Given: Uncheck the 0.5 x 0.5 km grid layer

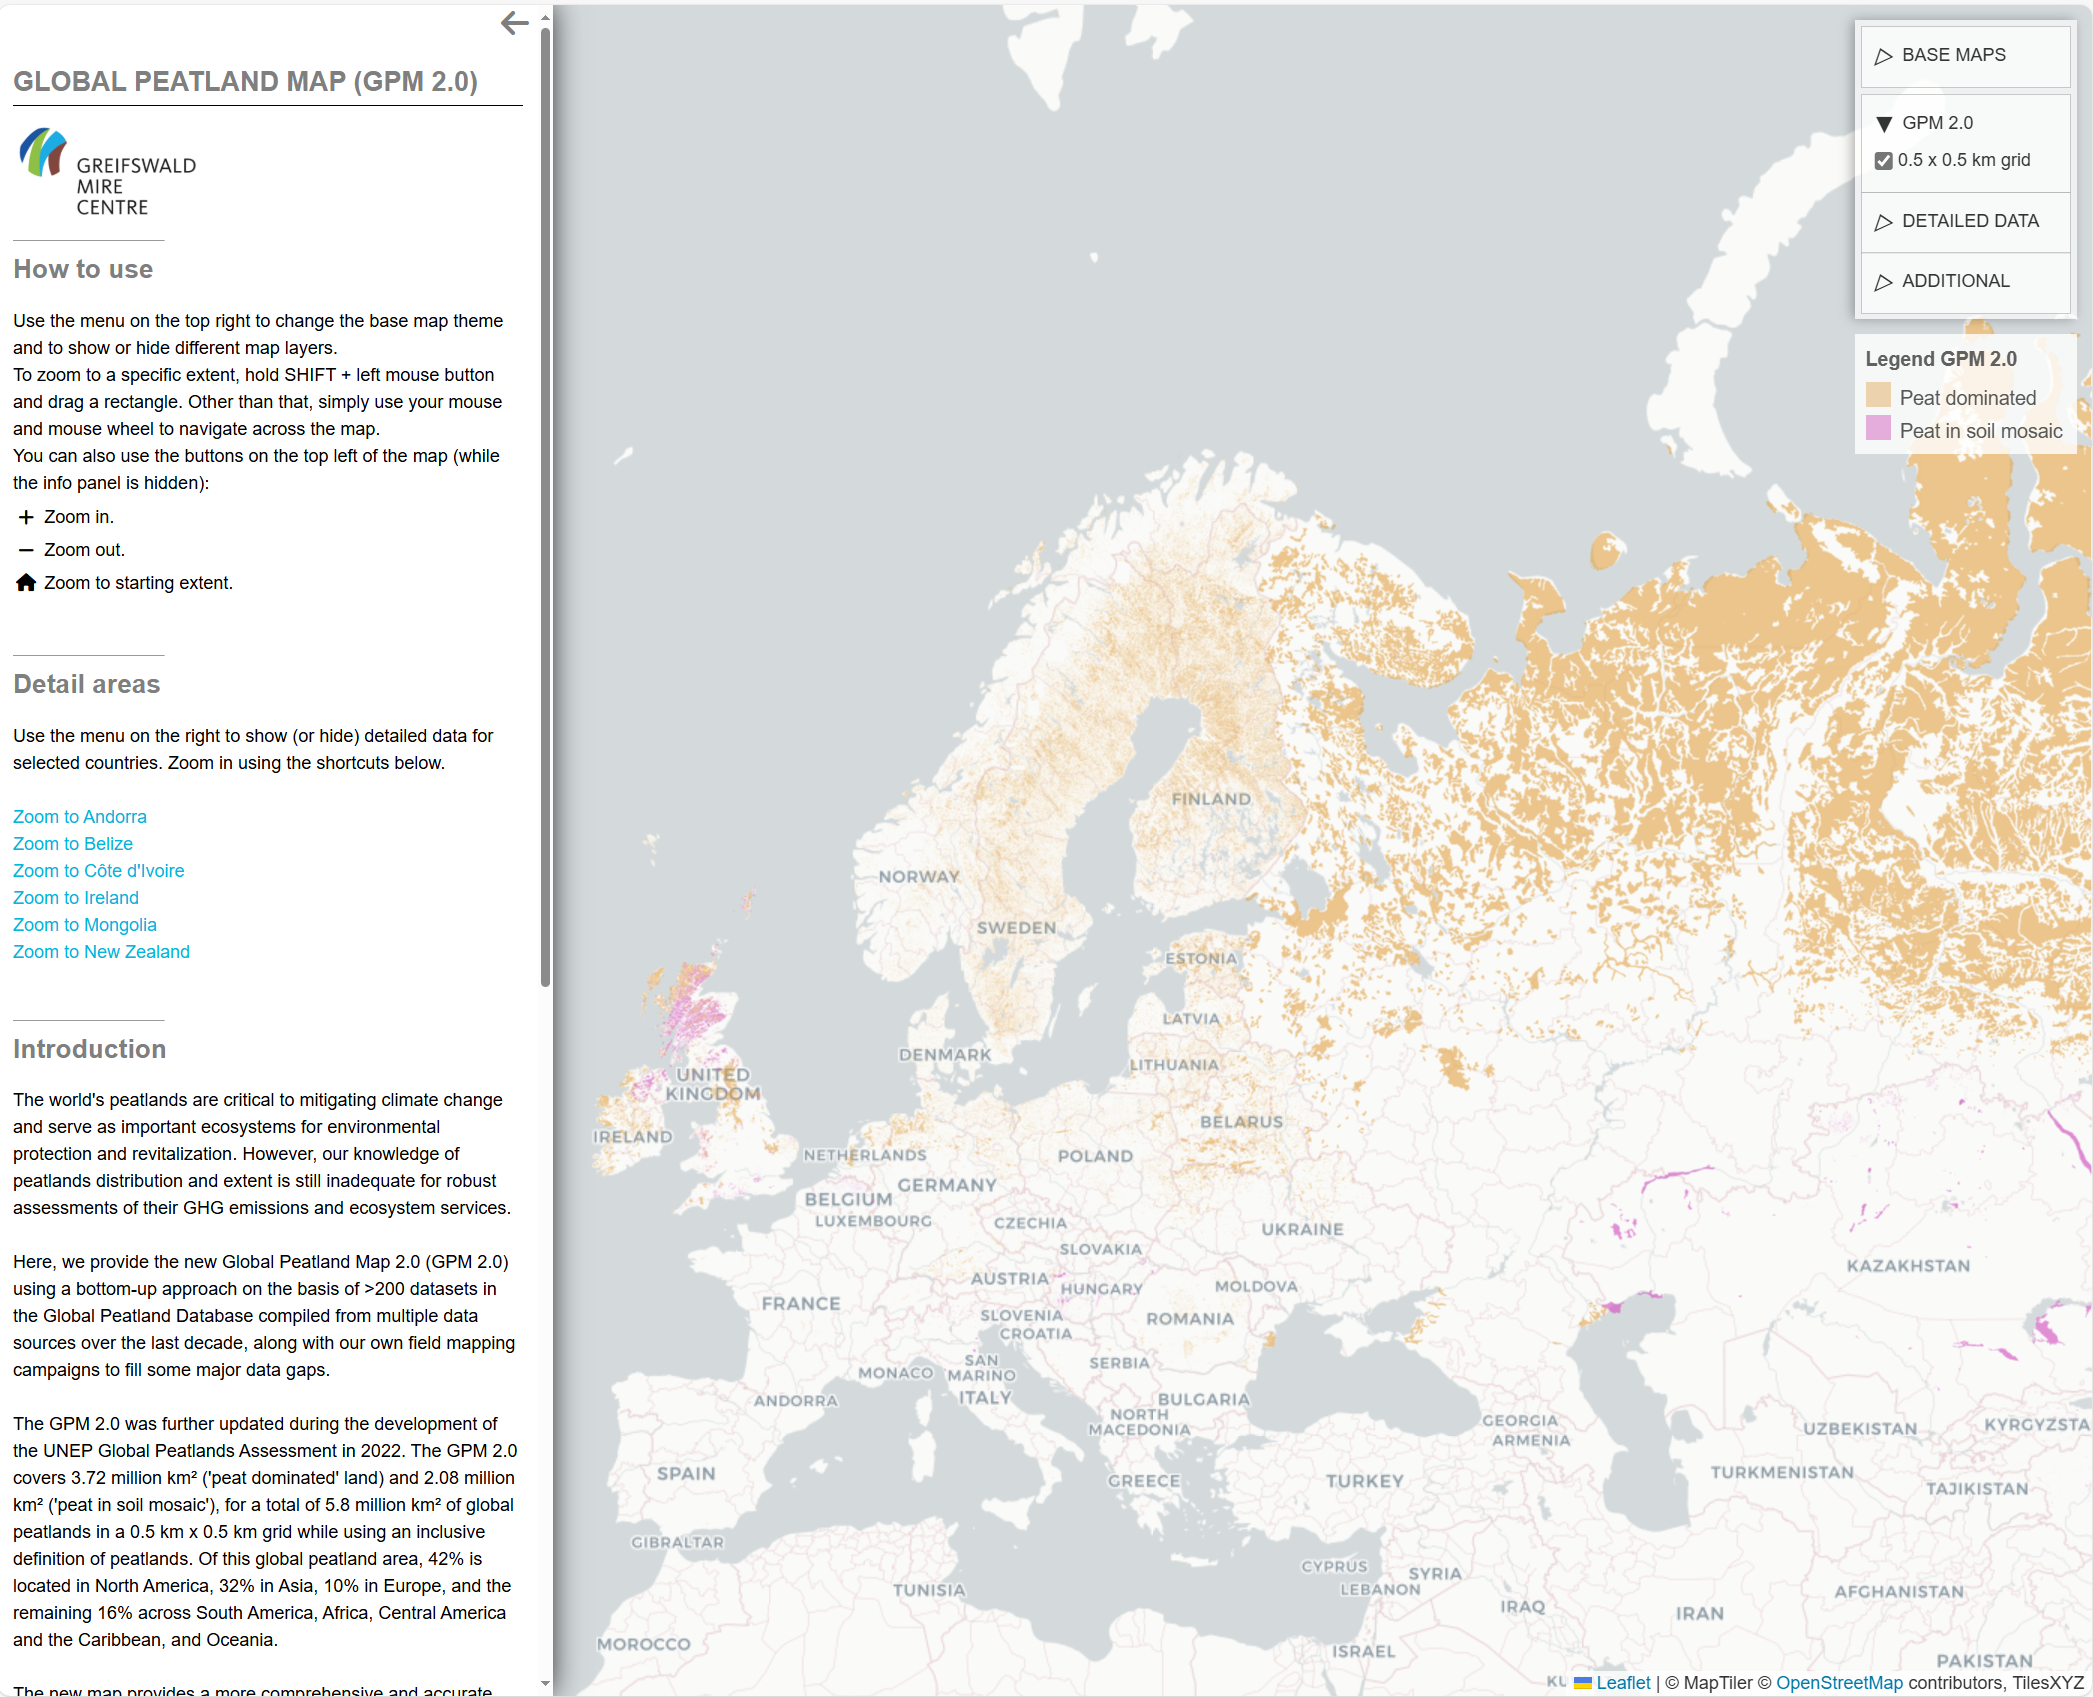Looking at the screenshot, I should coord(1883,159).
